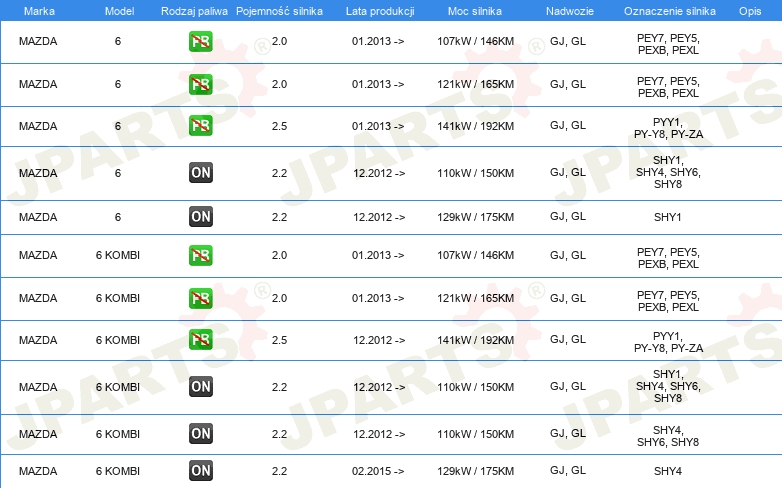Viewport: 782px width, 488px height.
Task: Select 129kW / 175KM in the Mazda 6 SHY1 row
Action: pos(475,217)
